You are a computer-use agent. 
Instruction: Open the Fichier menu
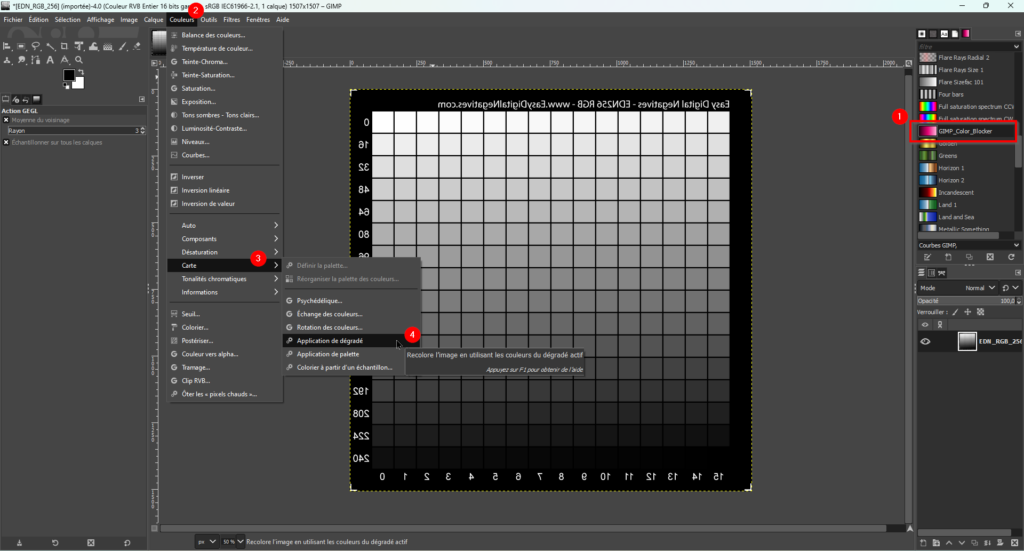point(13,20)
